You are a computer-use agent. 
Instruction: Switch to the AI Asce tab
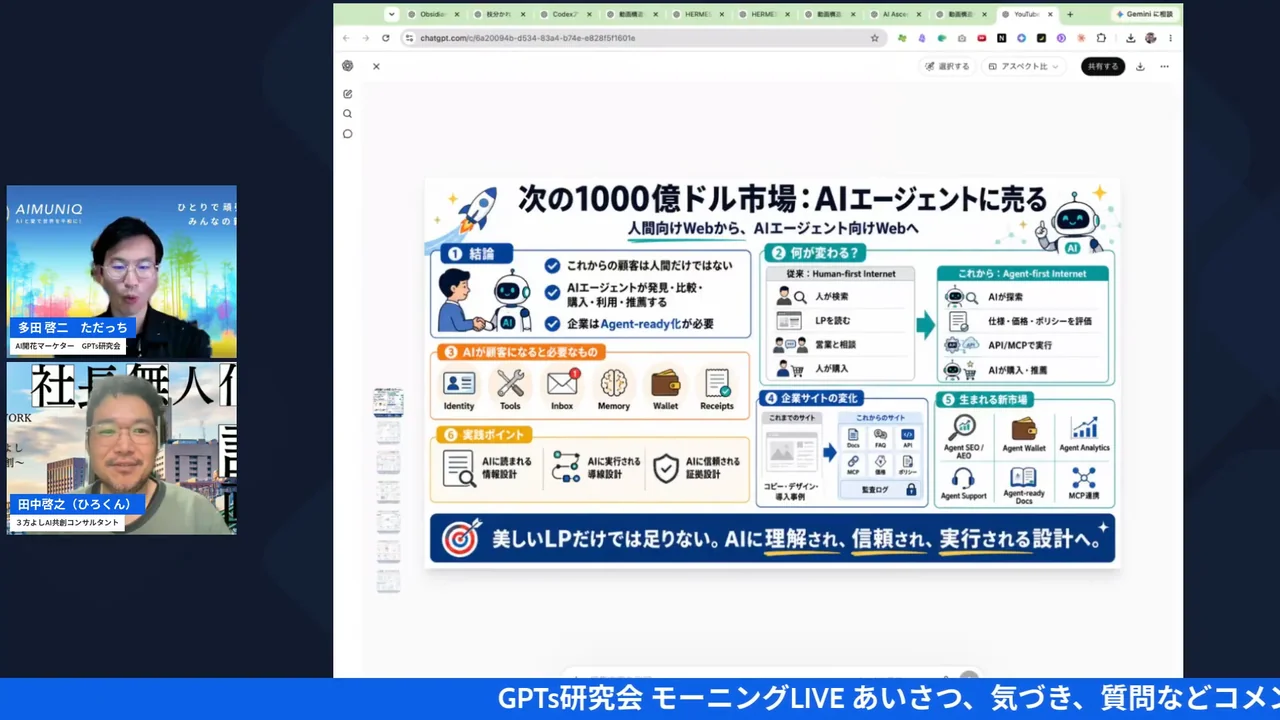pyautogui.click(x=895, y=14)
